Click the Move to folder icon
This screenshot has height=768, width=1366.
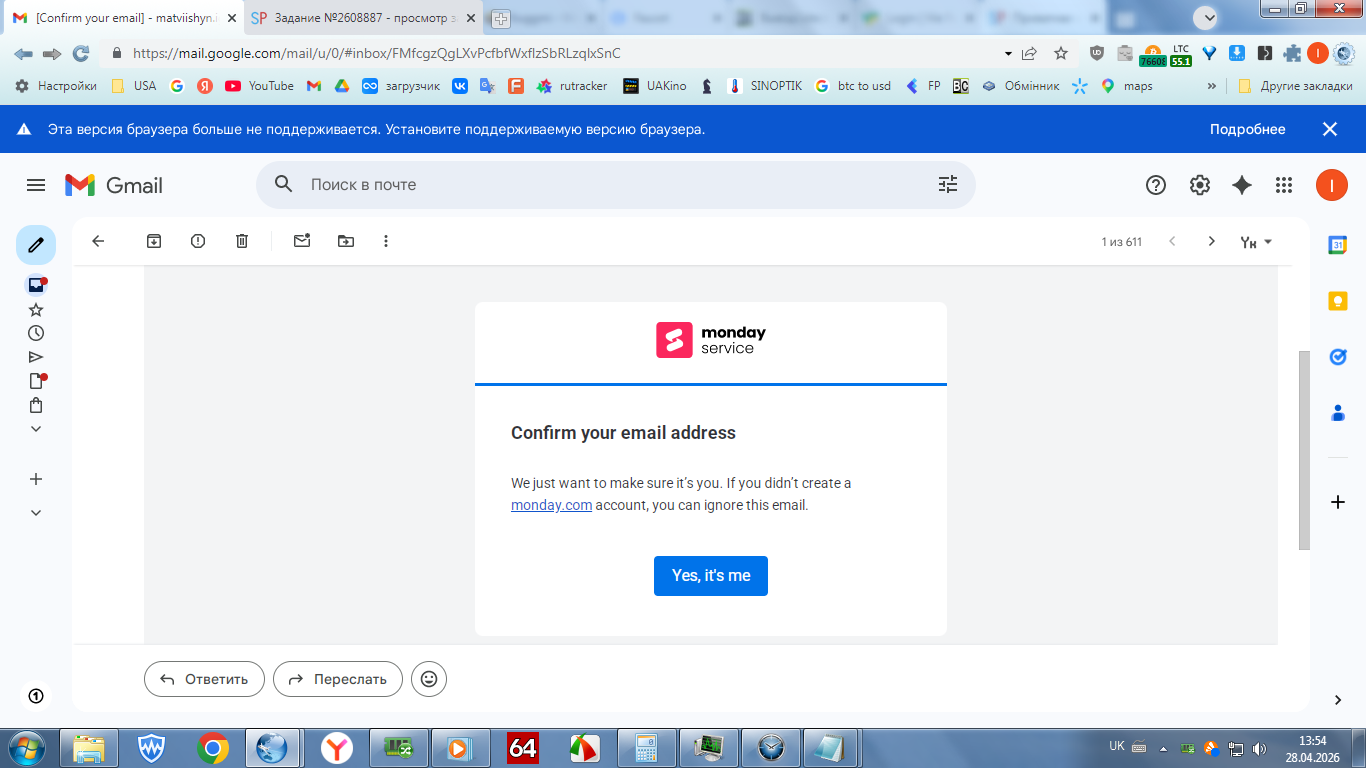tap(346, 241)
